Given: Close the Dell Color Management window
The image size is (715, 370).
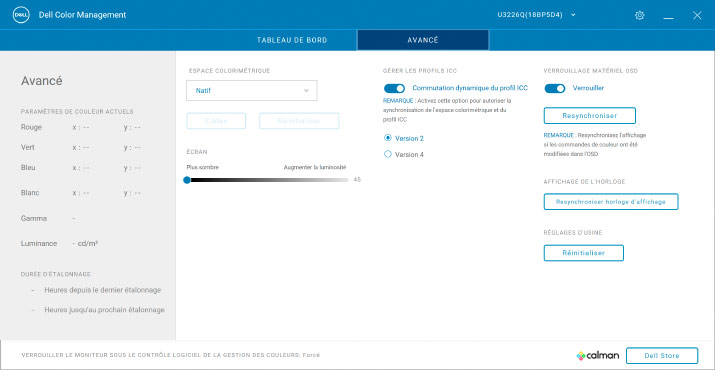Looking at the screenshot, I should 697,16.
